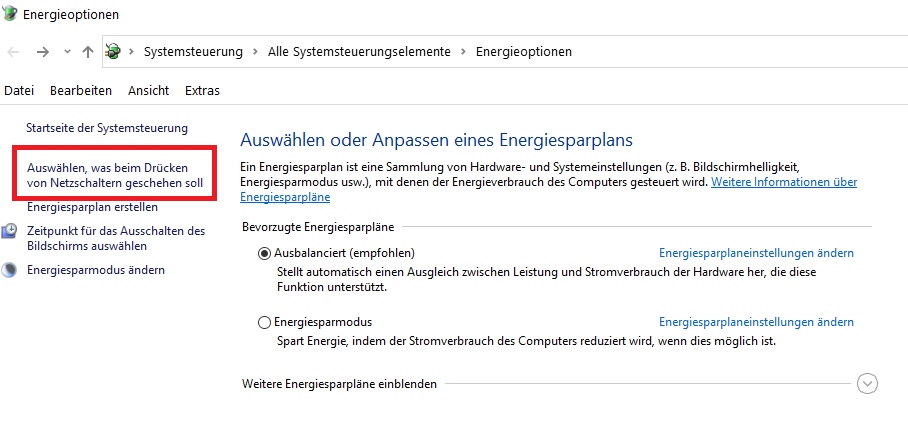The height and width of the screenshot is (425, 908).
Task: Open the Extras menu
Action: click(x=202, y=91)
